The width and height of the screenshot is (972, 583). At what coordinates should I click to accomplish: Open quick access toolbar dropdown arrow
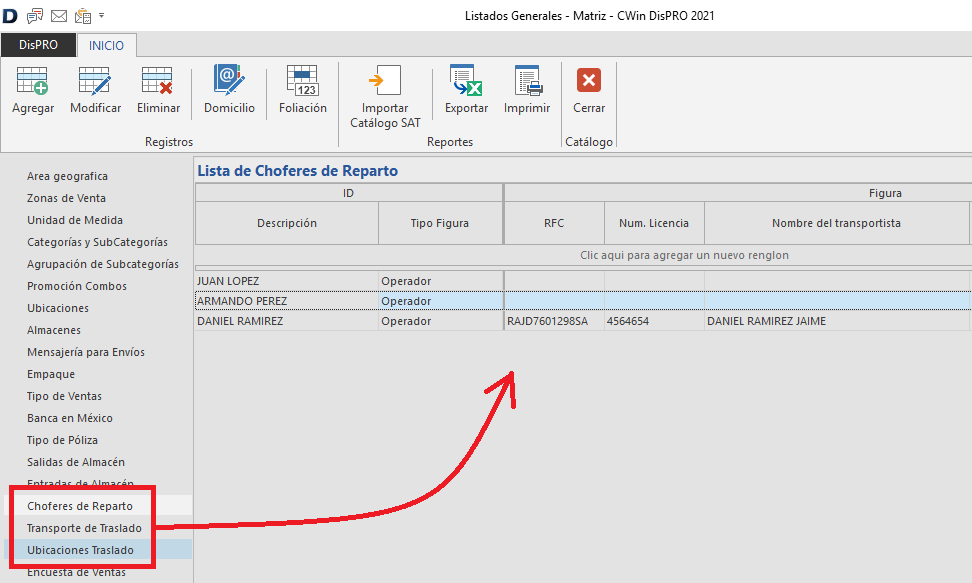(102, 16)
